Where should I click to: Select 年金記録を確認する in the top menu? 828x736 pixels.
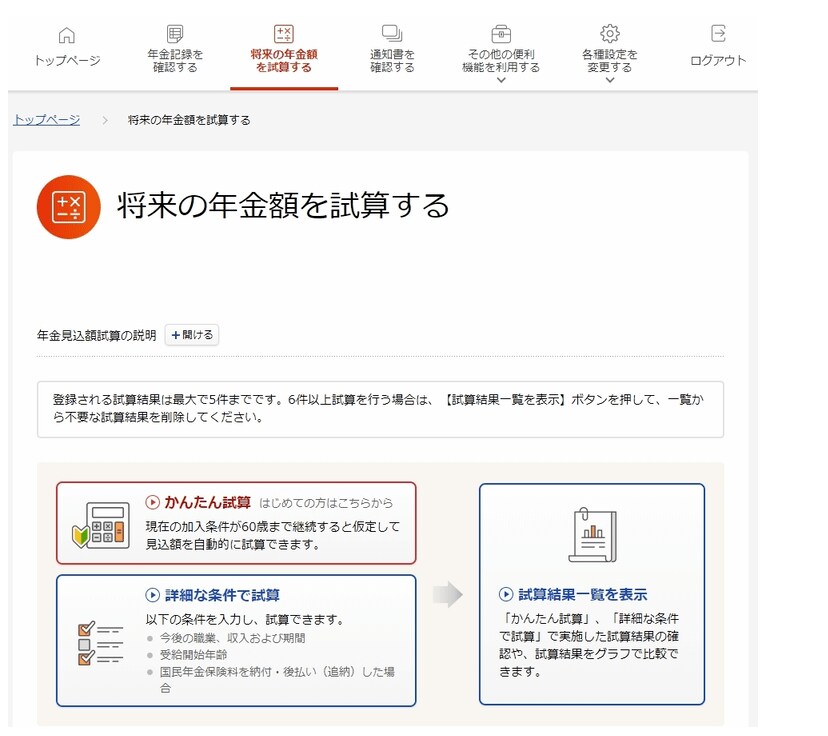pos(173,57)
